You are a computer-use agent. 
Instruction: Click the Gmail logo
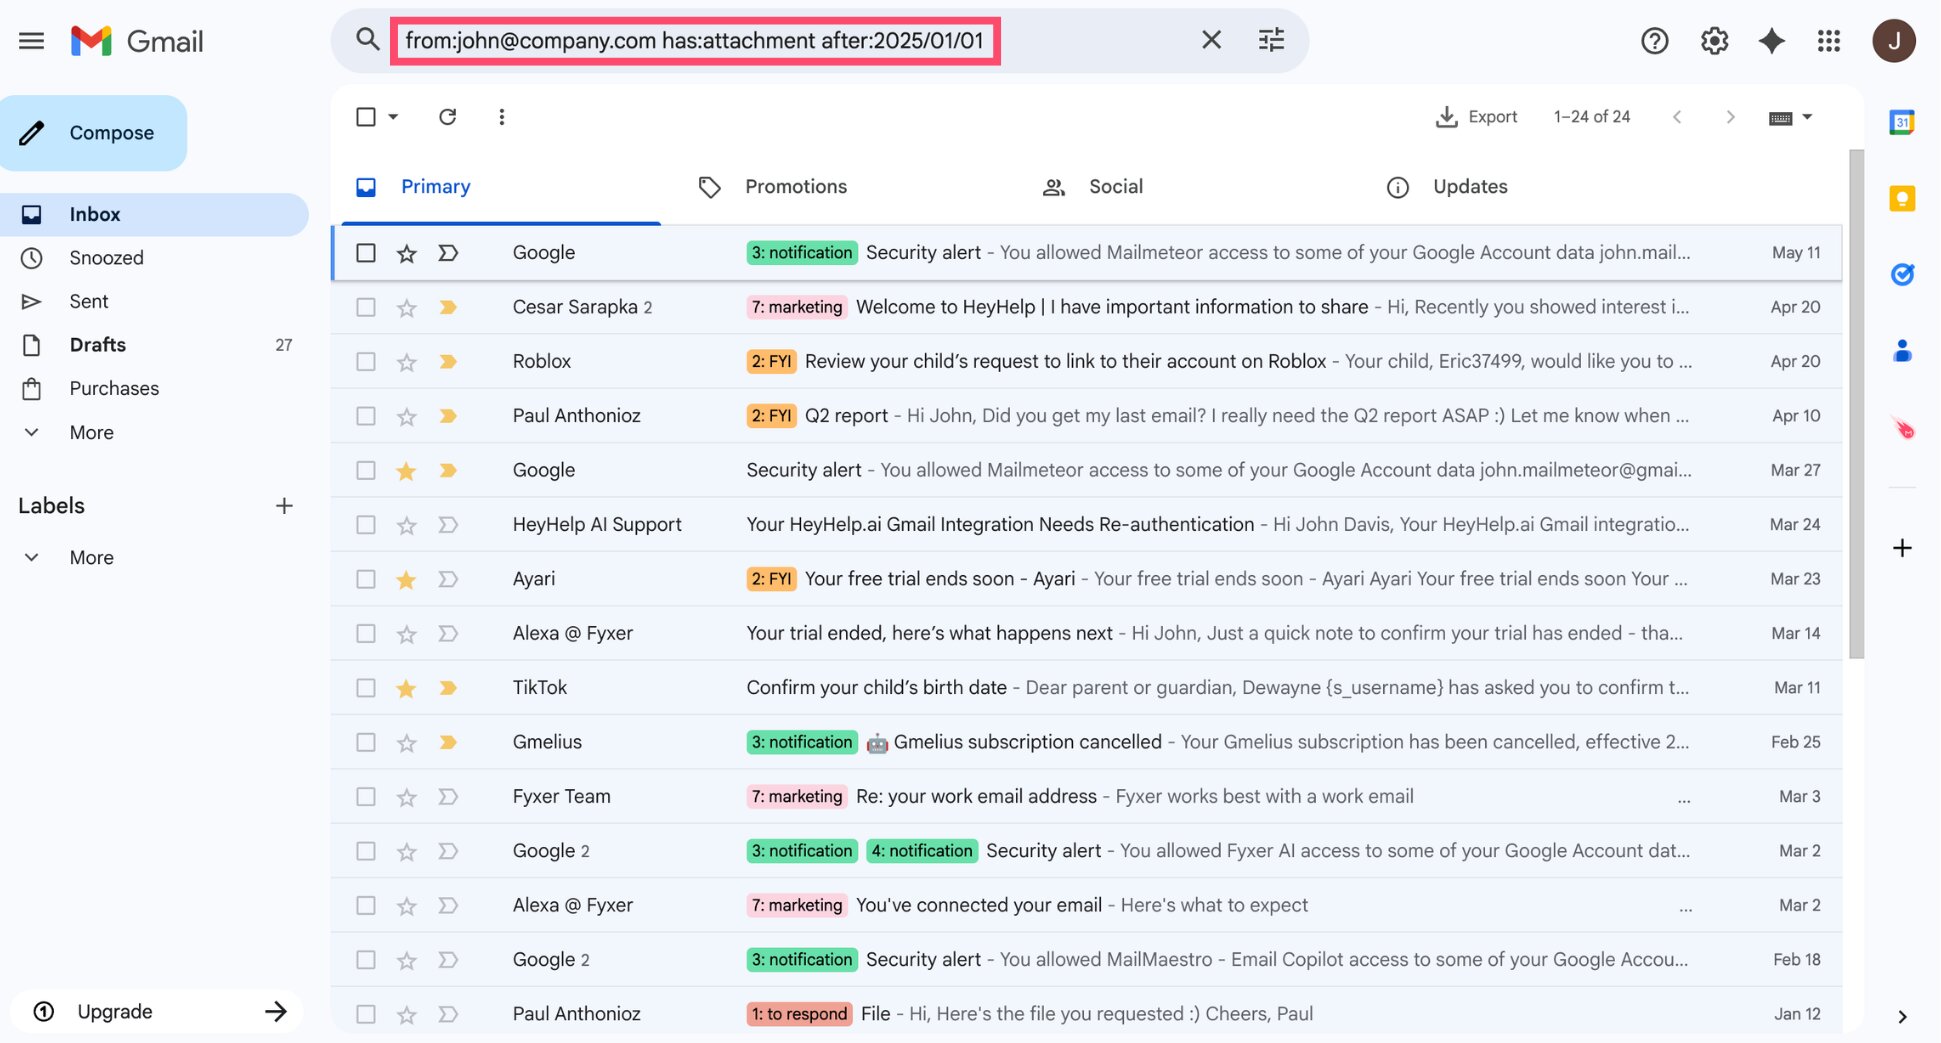[x=137, y=41]
